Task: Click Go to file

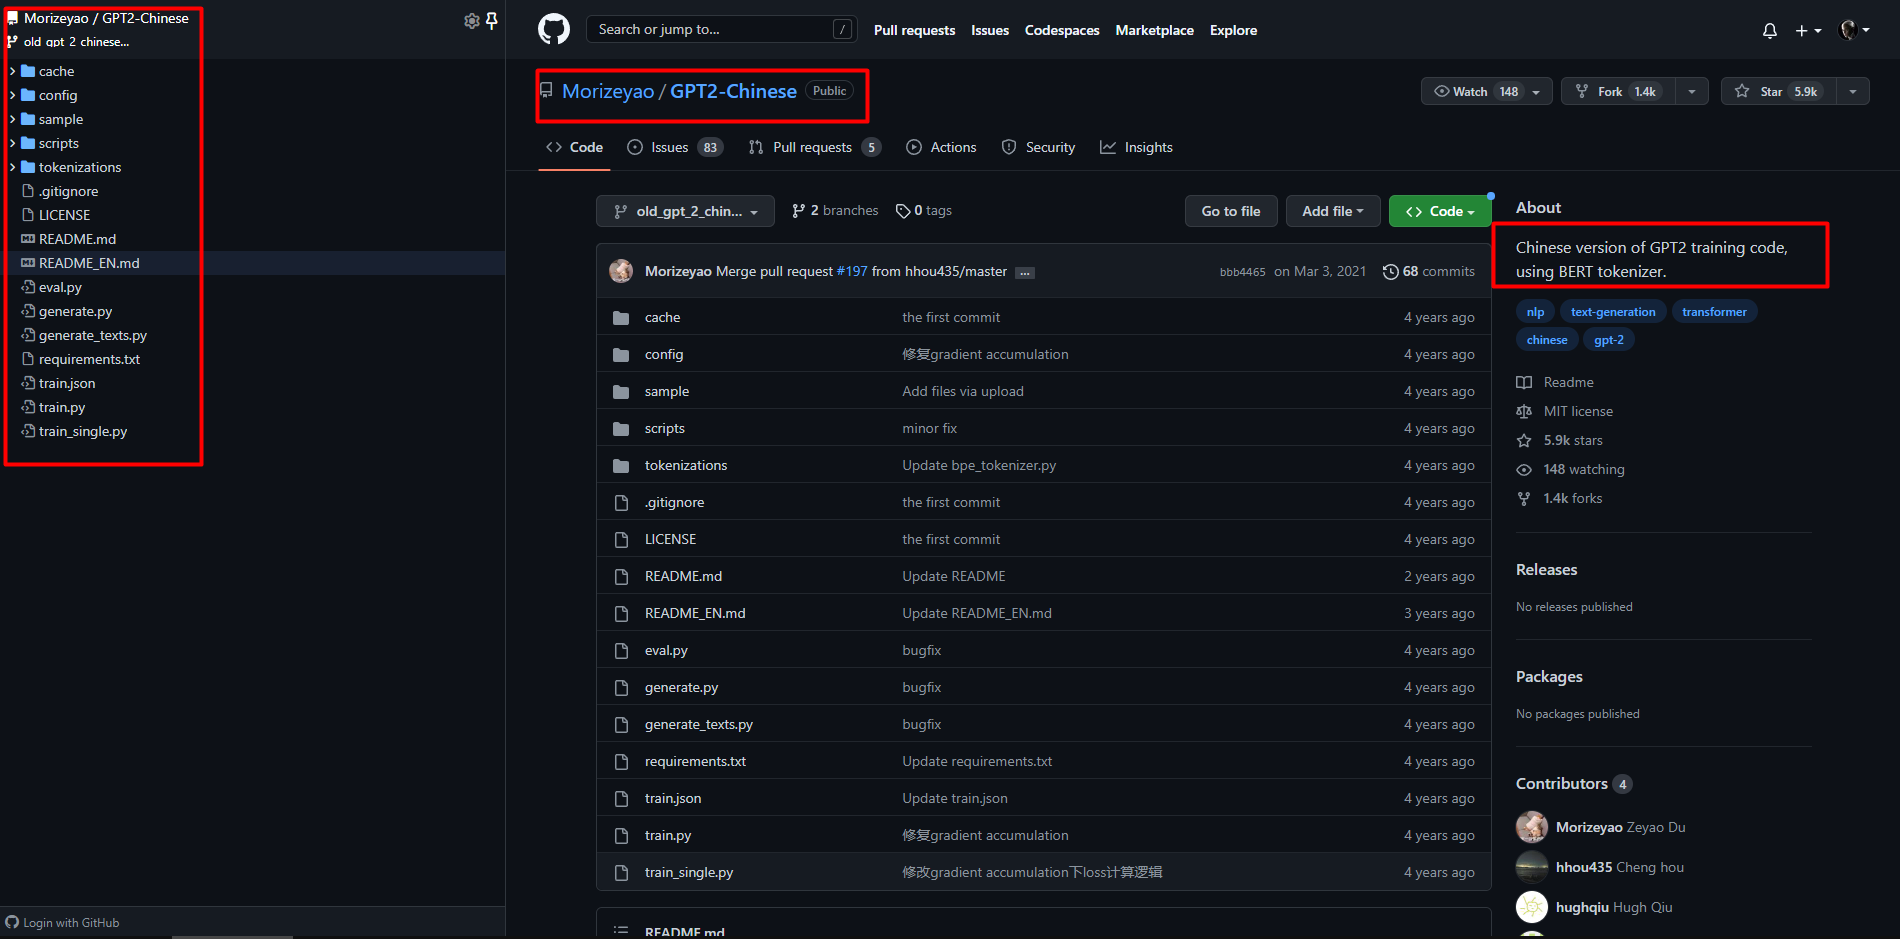Action: click(x=1231, y=211)
